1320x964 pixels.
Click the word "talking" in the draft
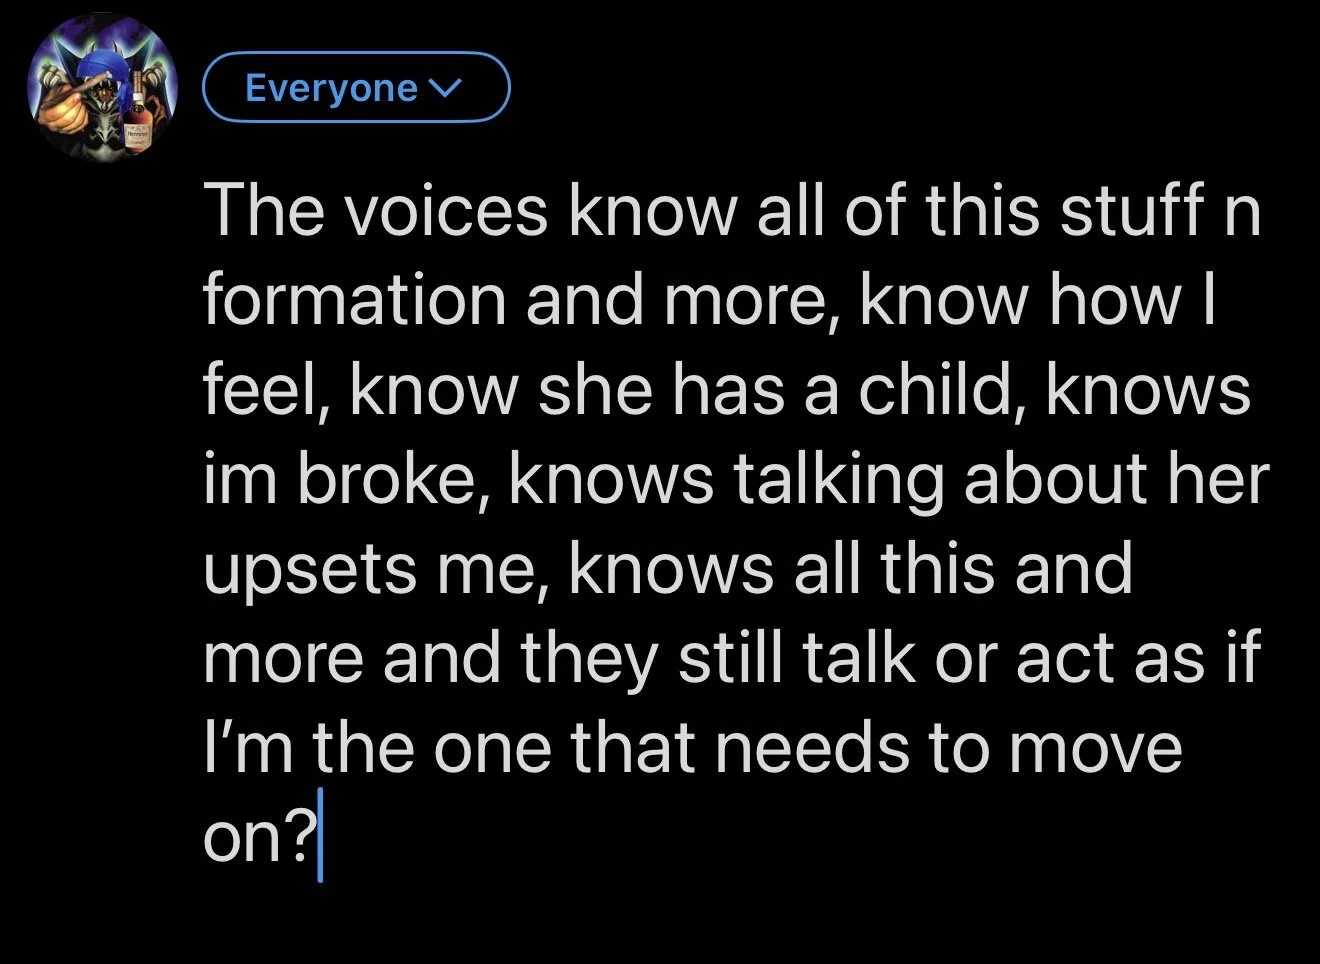839,479
